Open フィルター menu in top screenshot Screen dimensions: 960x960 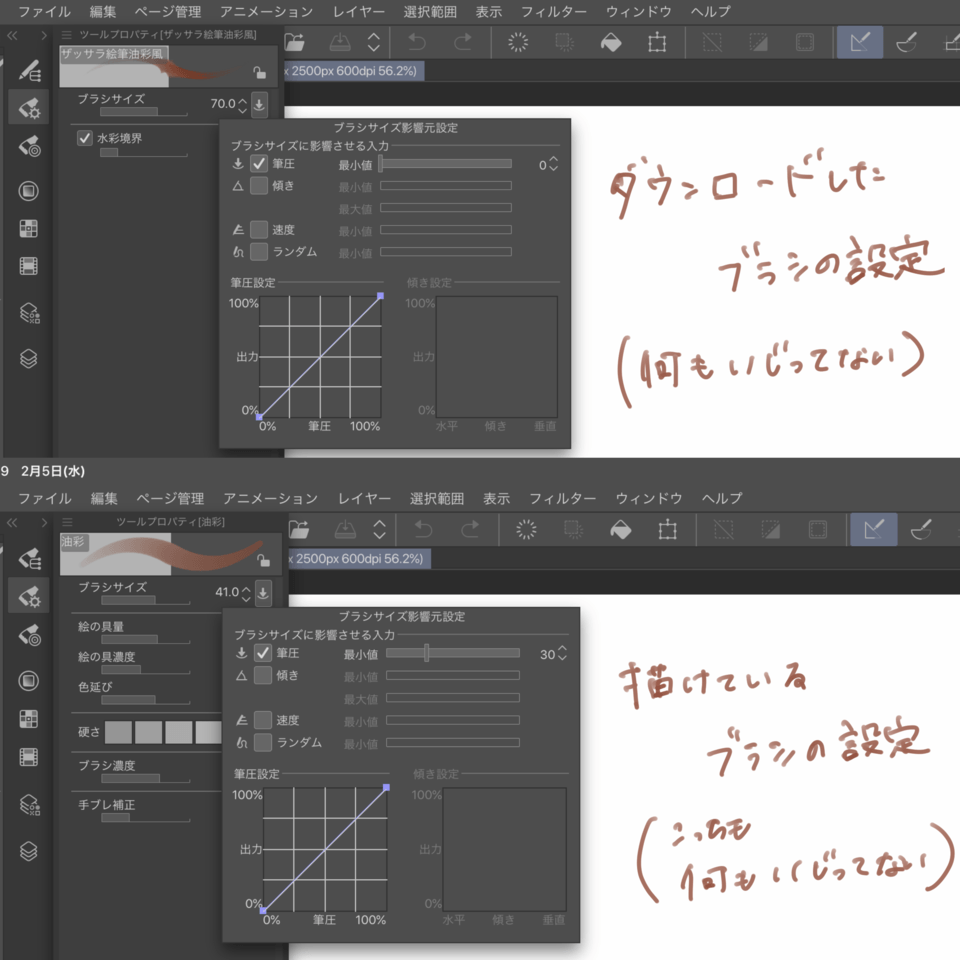[x=553, y=12]
